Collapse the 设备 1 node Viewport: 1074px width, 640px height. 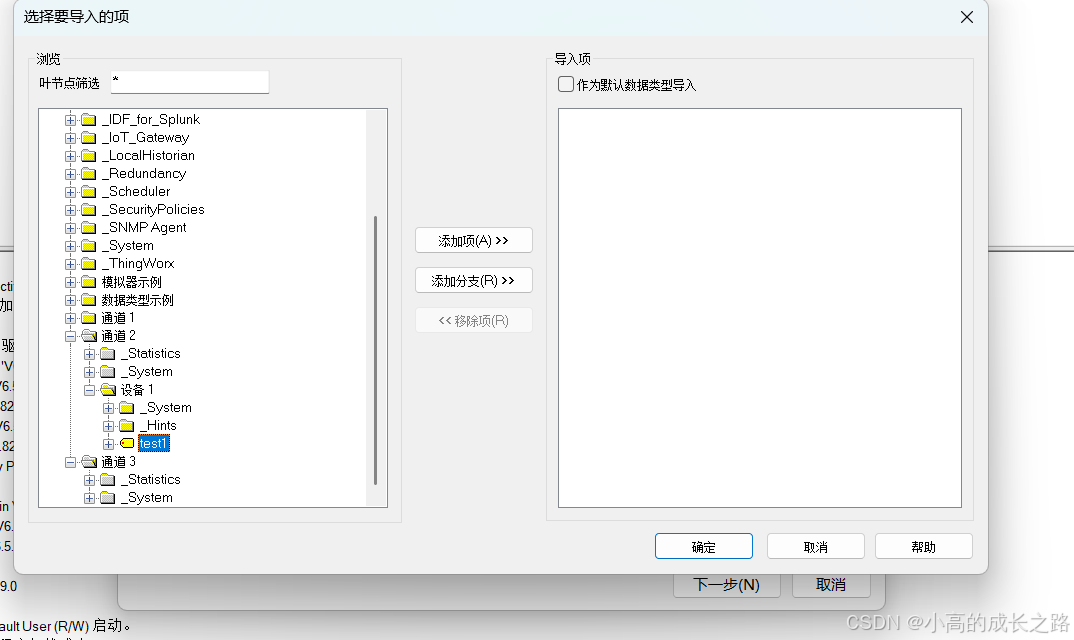pos(90,390)
